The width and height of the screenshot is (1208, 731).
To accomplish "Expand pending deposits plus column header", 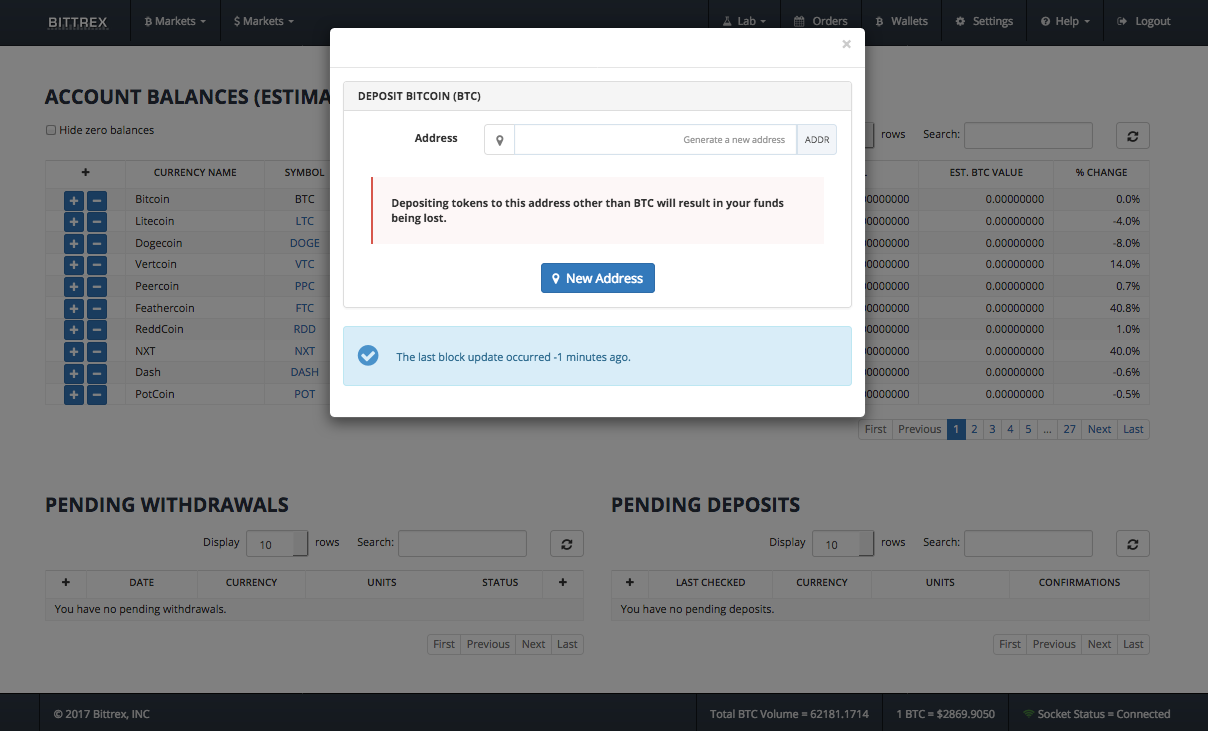I will [x=630, y=583].
